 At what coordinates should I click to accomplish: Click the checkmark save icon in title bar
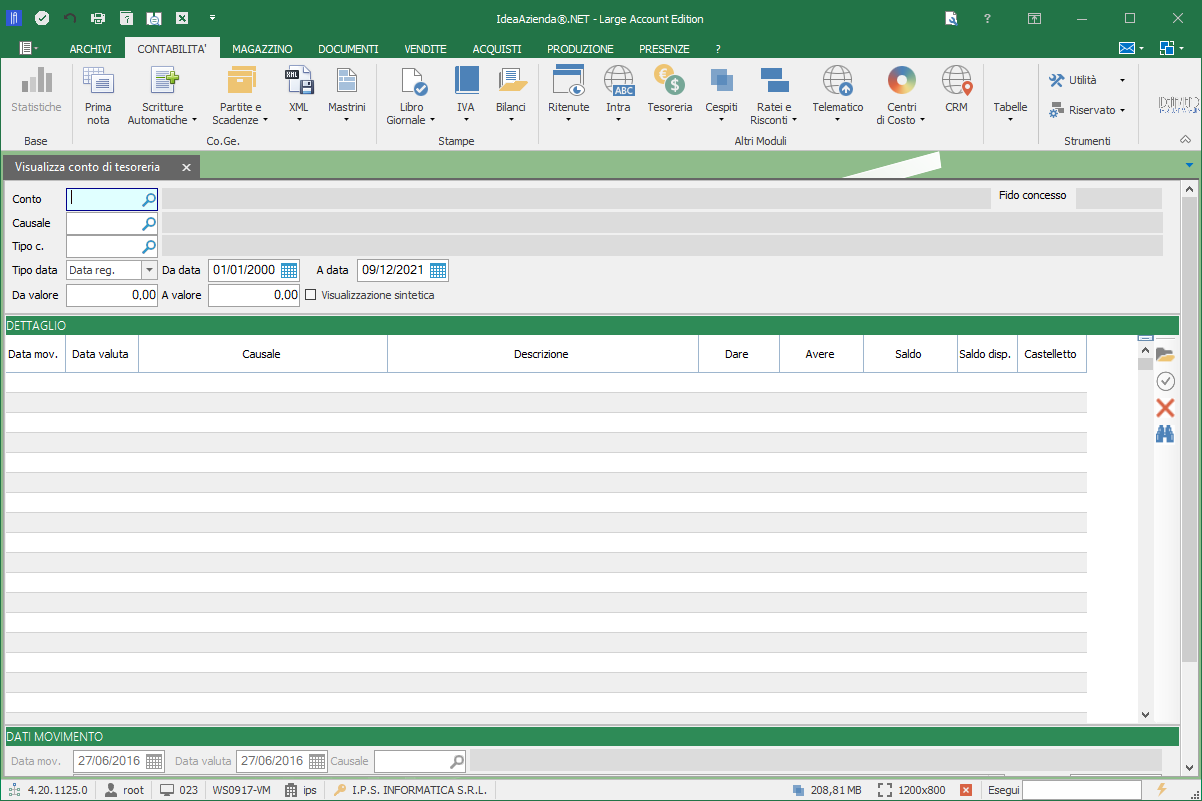pos(41,18)
